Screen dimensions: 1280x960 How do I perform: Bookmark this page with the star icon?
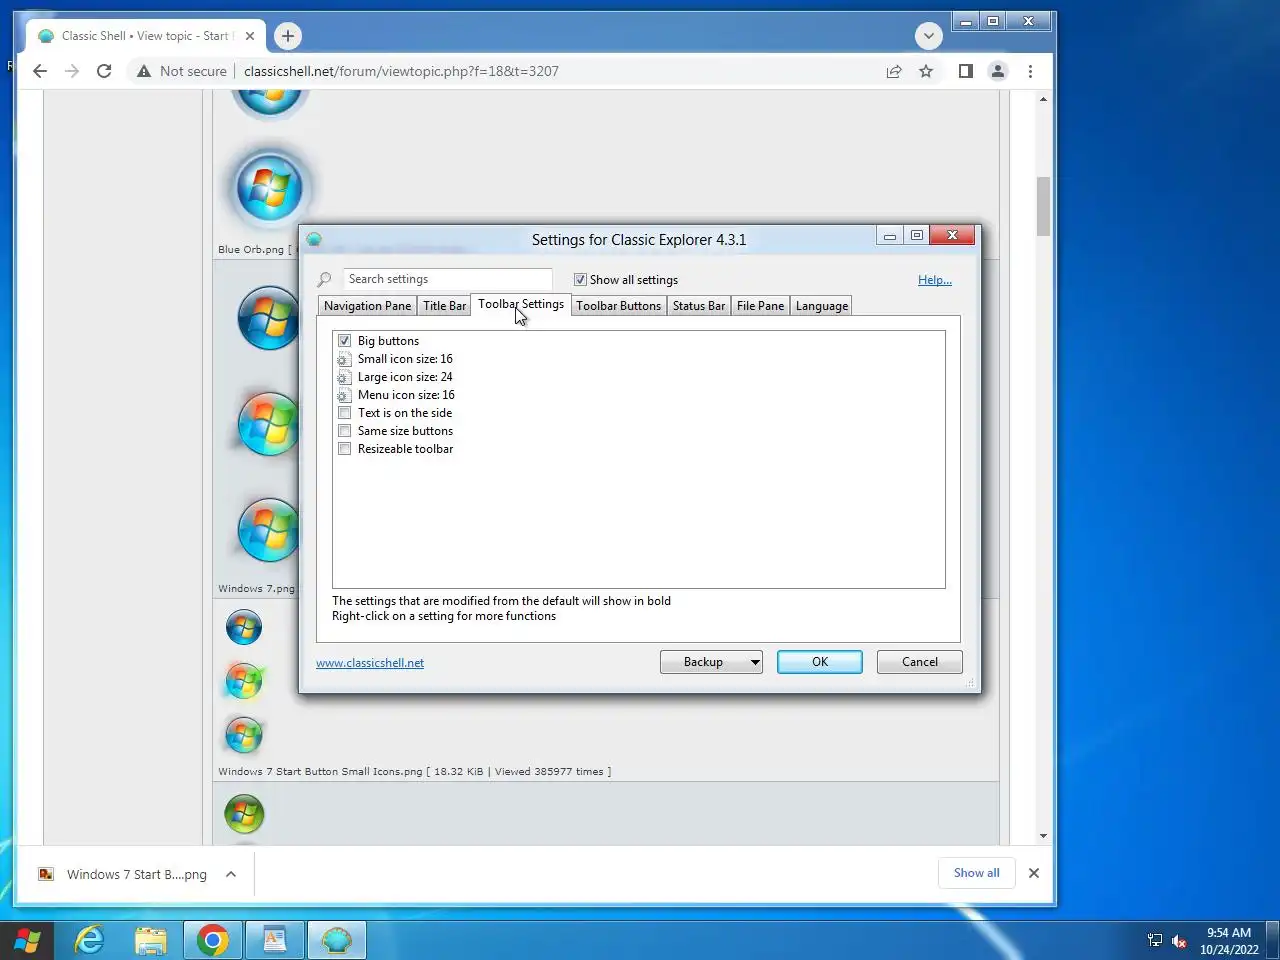pyautogui.click(x=926, y=71)
